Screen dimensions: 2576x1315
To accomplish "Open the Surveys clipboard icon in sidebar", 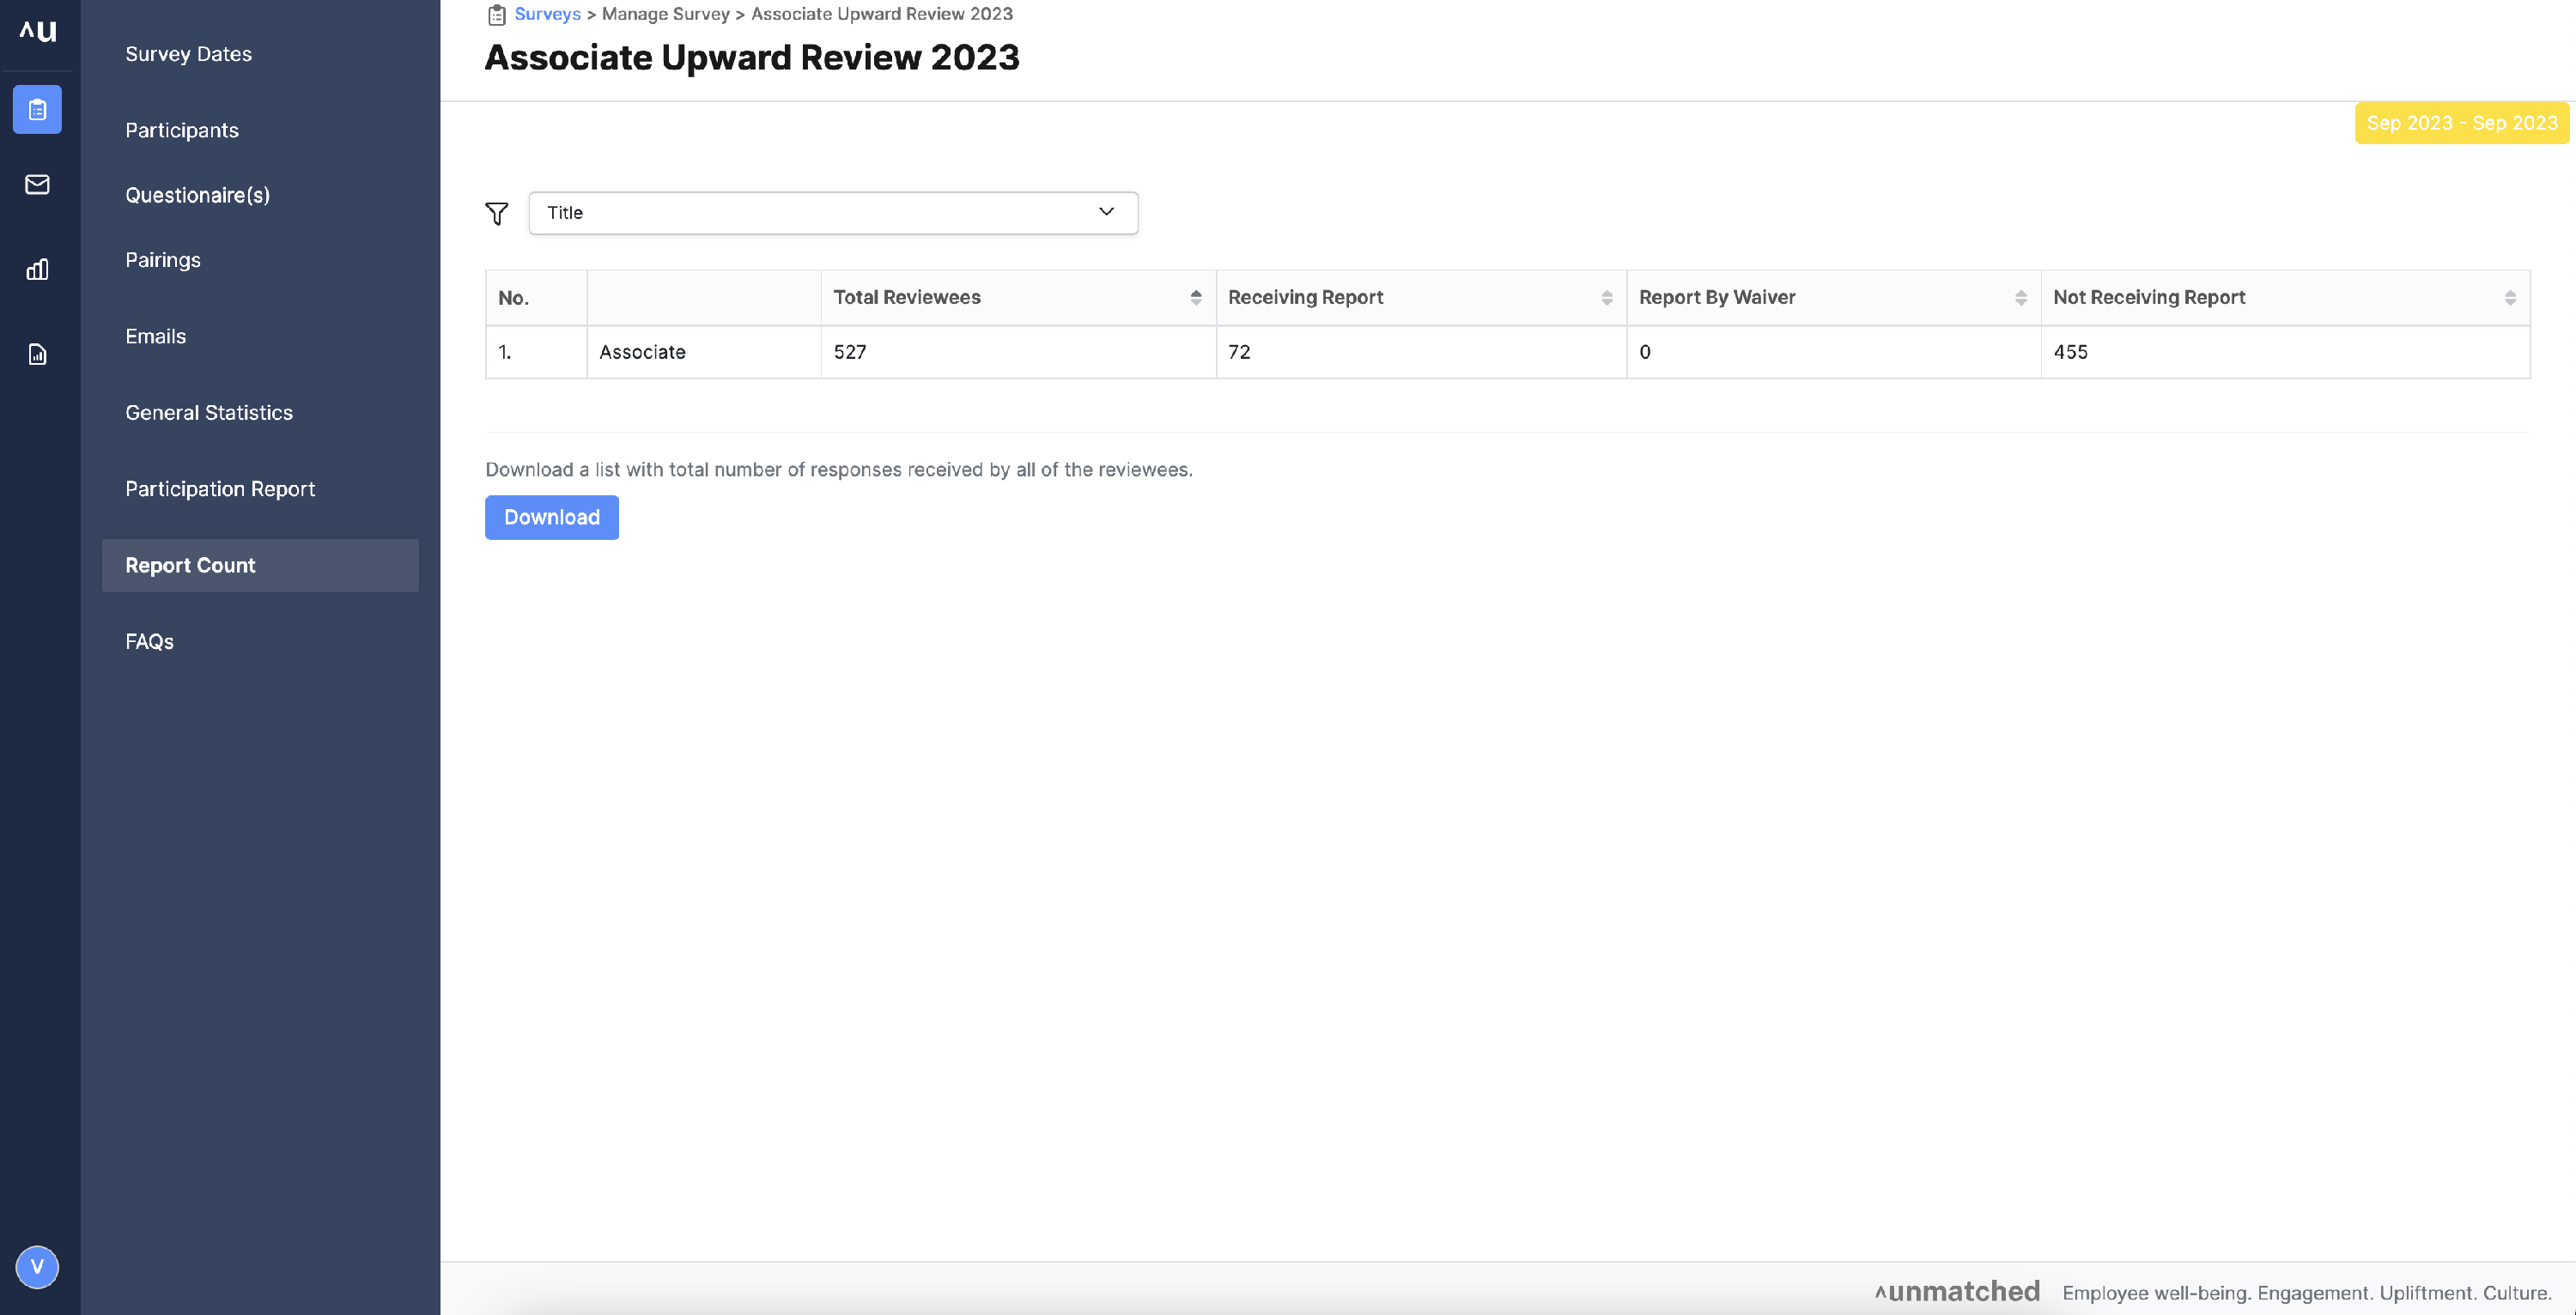I will pyautogui.click(x=37, y=109).
